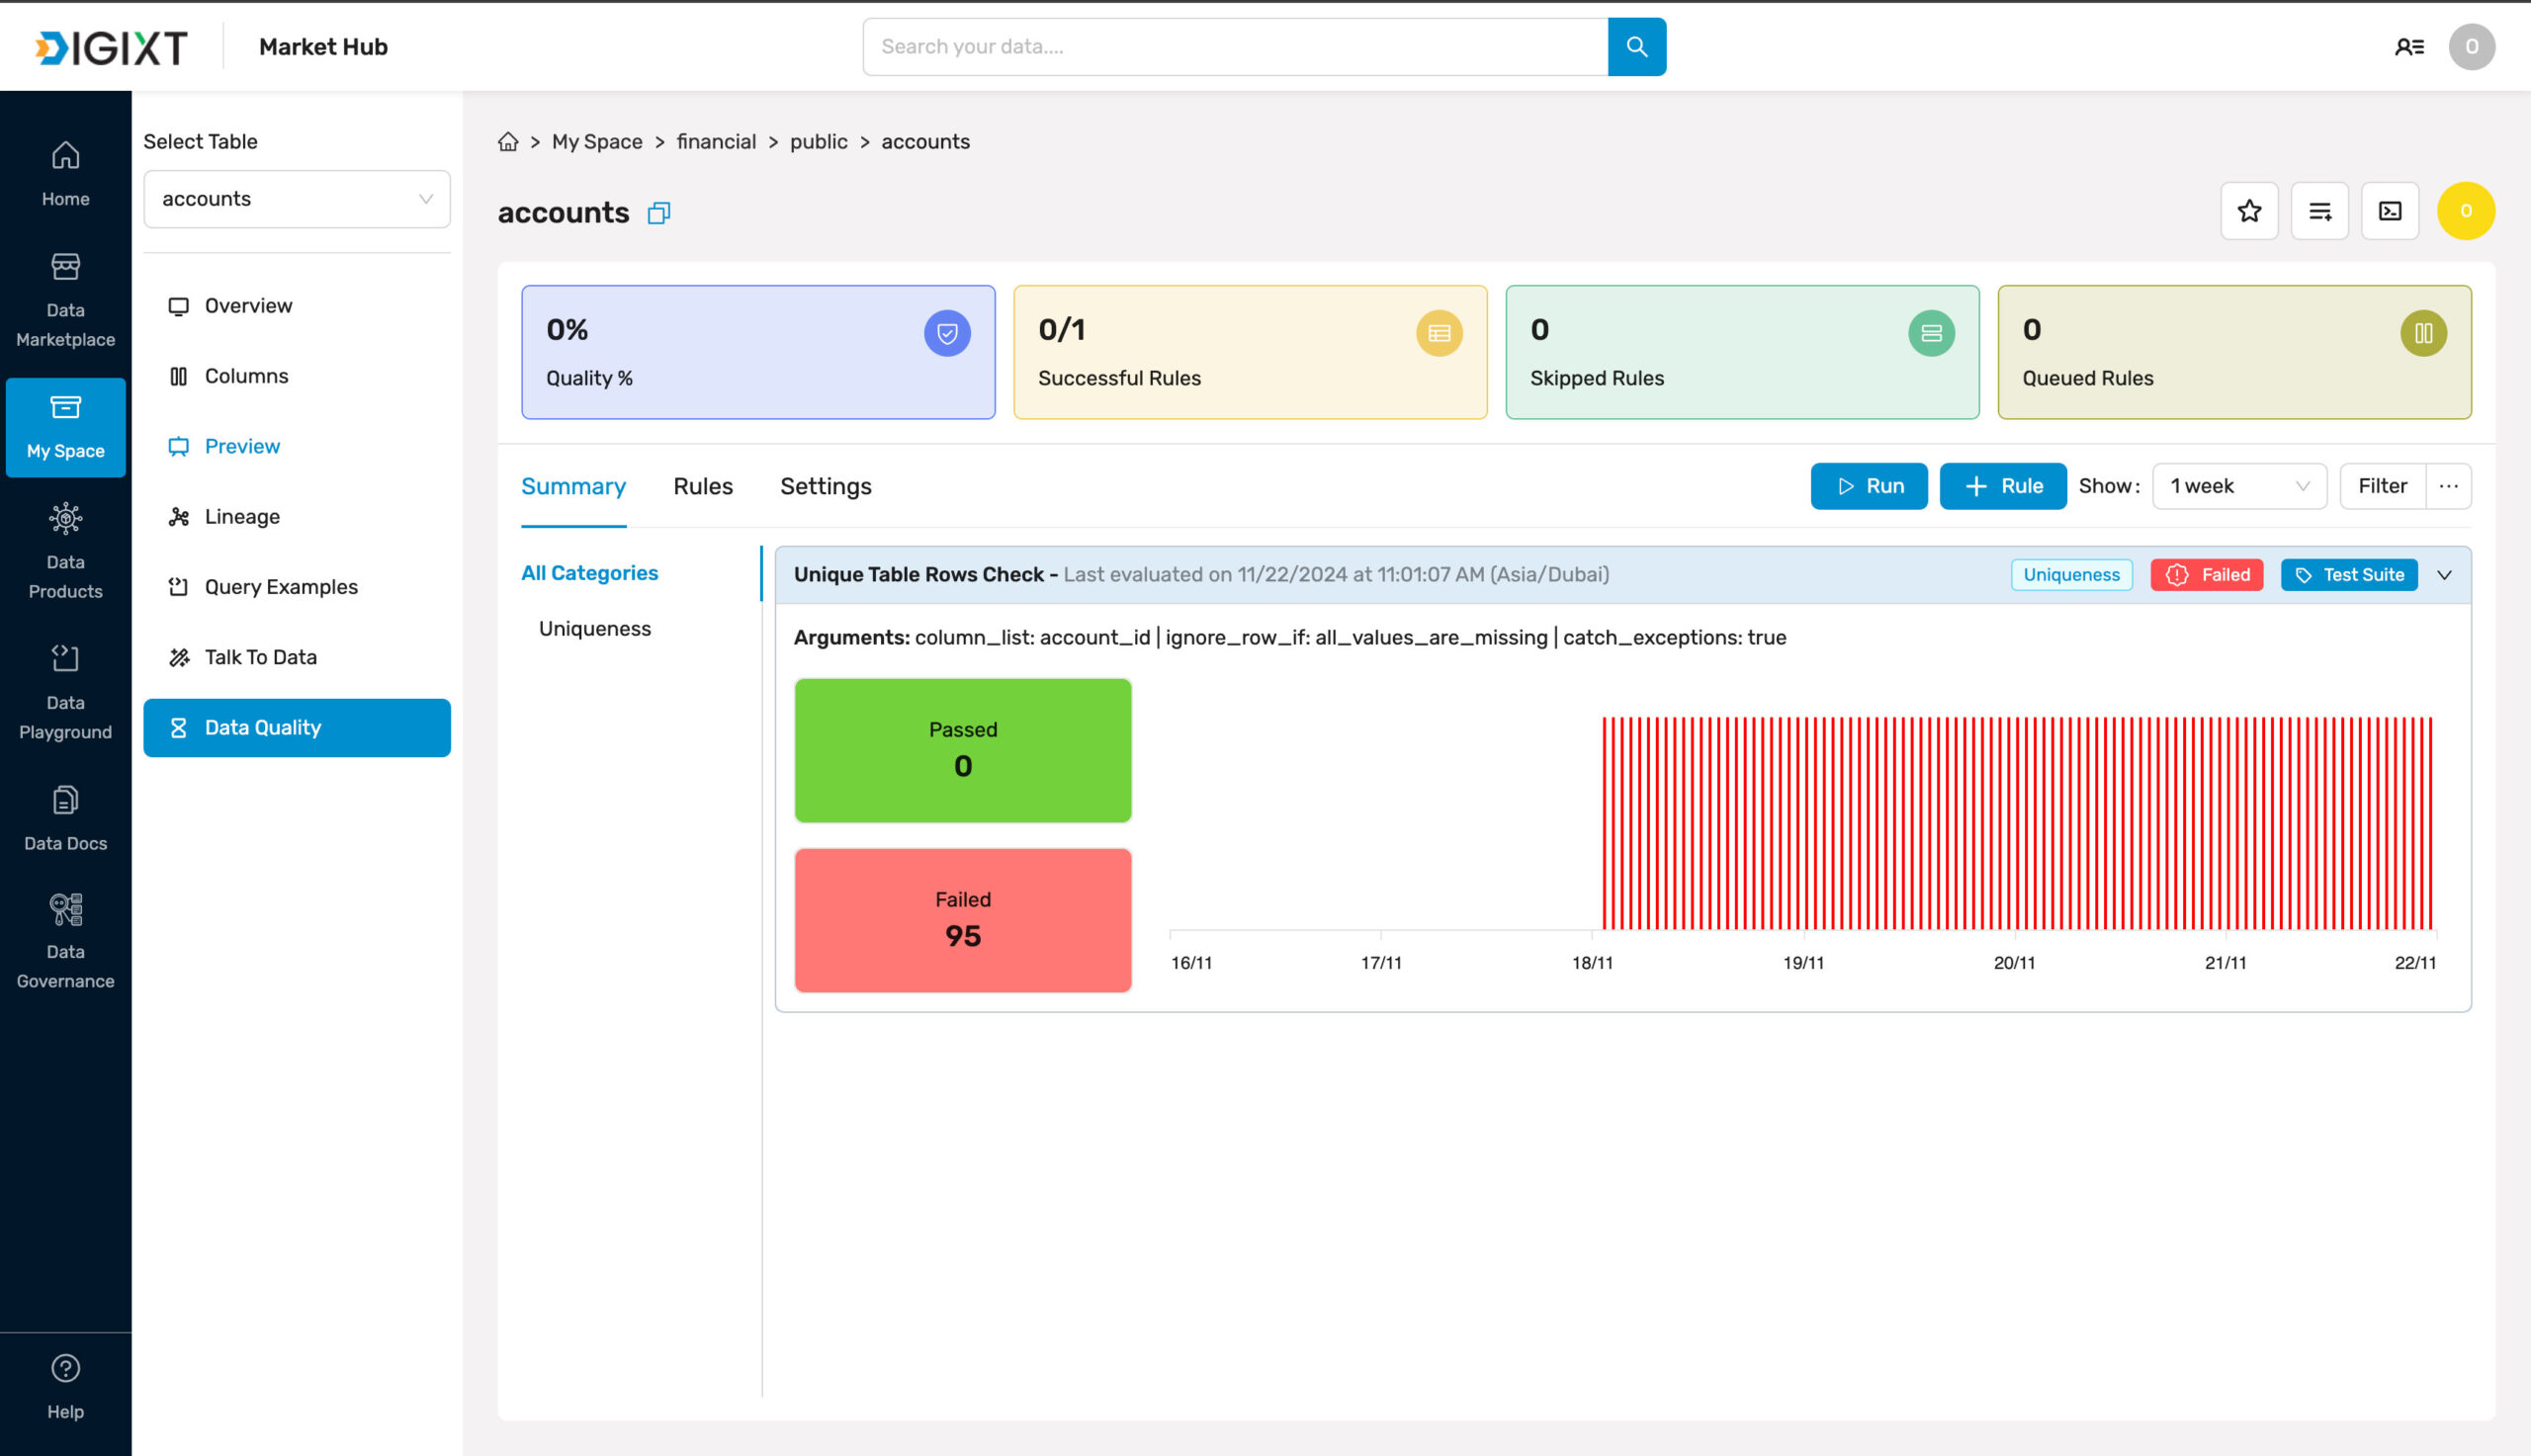The width and height of the screenshot is (2531, 1456).
Task: Select the Uniqueness category
Action: [594, 629]
